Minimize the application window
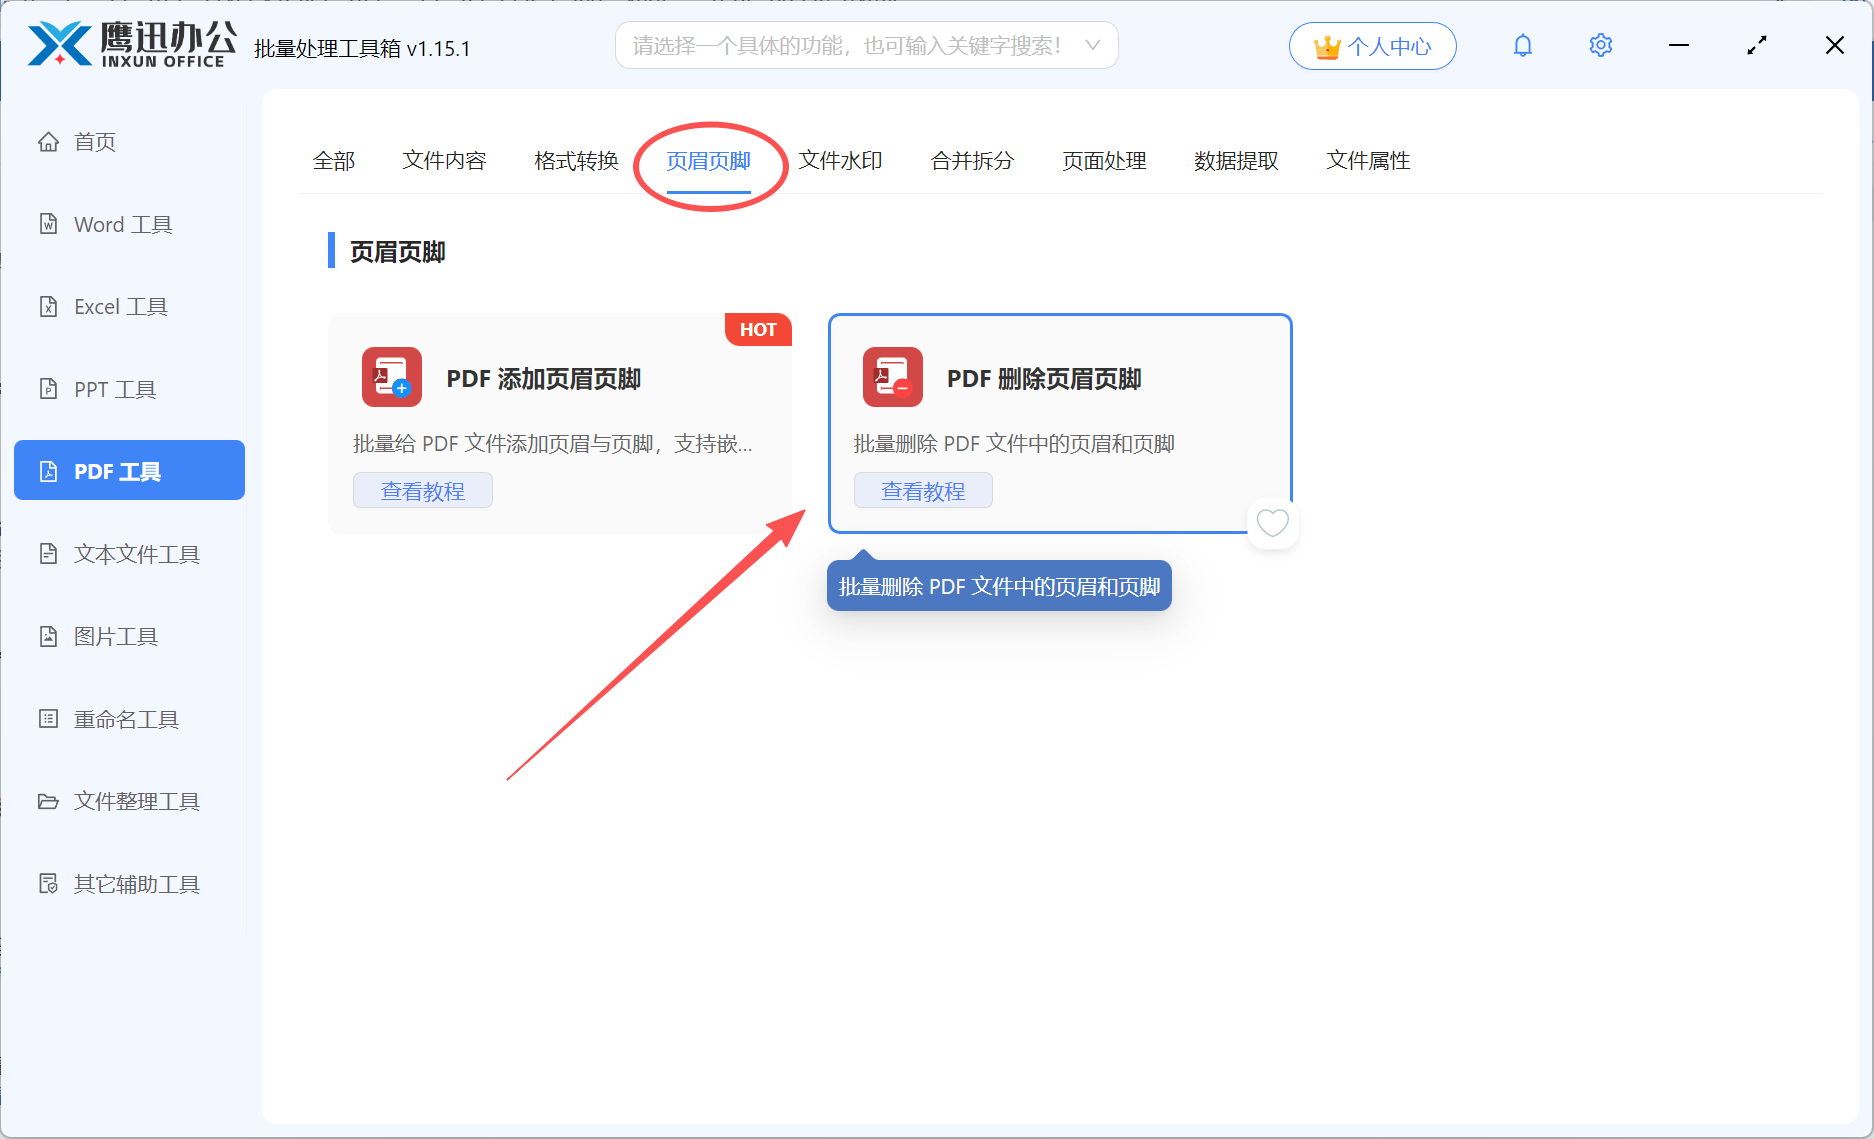 tap(1679, 46)
